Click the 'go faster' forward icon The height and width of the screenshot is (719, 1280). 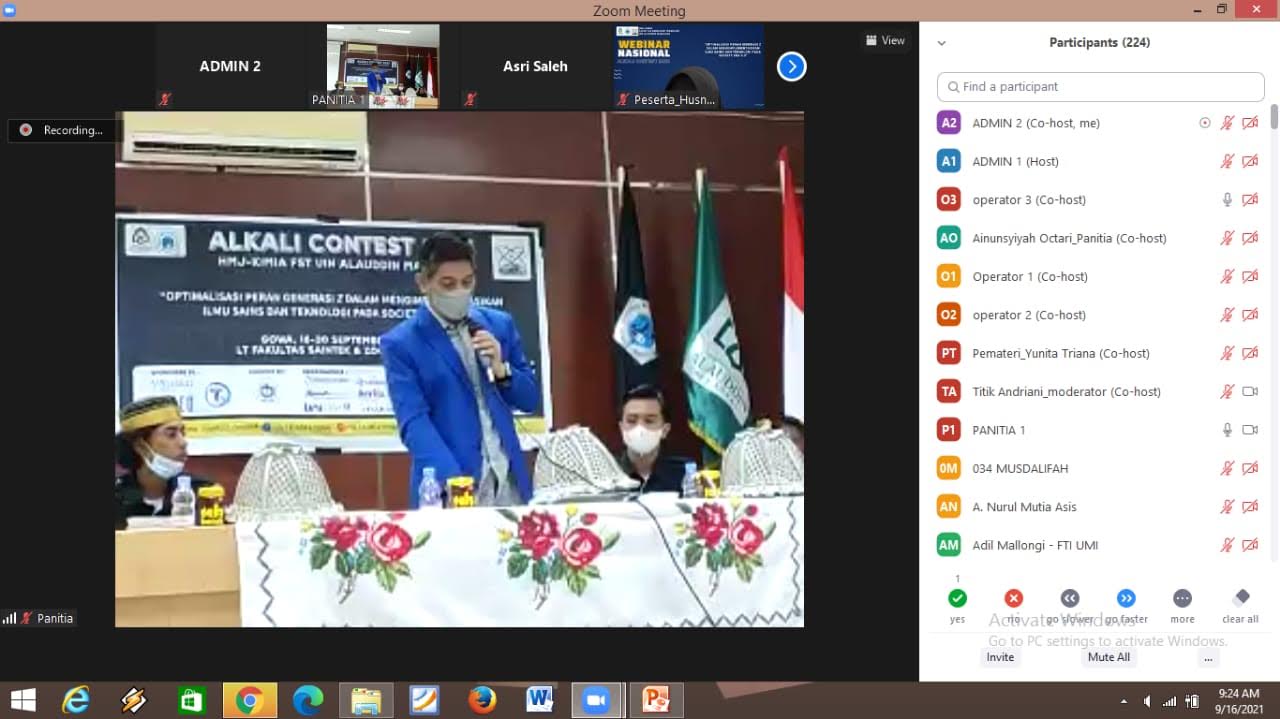pyautogui.click(x=1126, y=598)
